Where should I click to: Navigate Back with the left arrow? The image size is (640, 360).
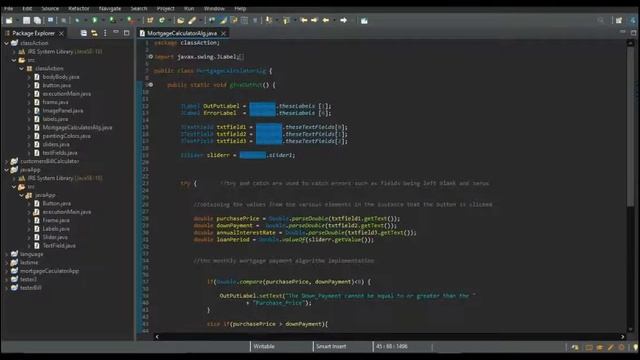(x=326, y=20)
